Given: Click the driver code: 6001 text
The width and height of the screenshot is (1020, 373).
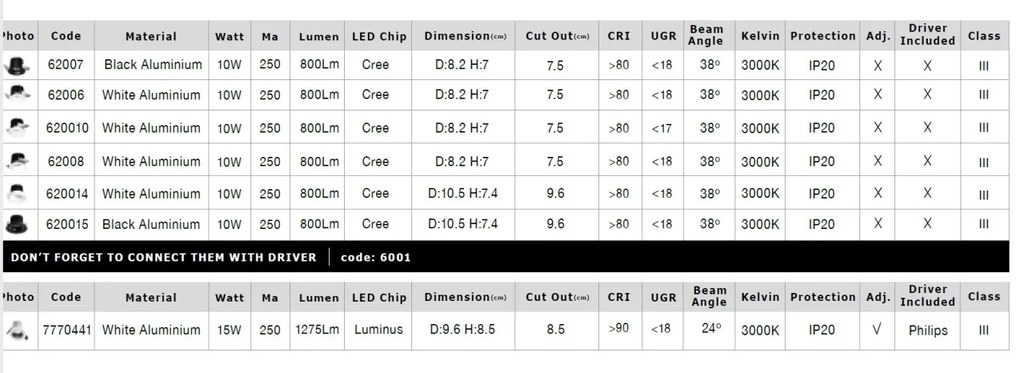Looking at the screenshot, I should 375,257.
